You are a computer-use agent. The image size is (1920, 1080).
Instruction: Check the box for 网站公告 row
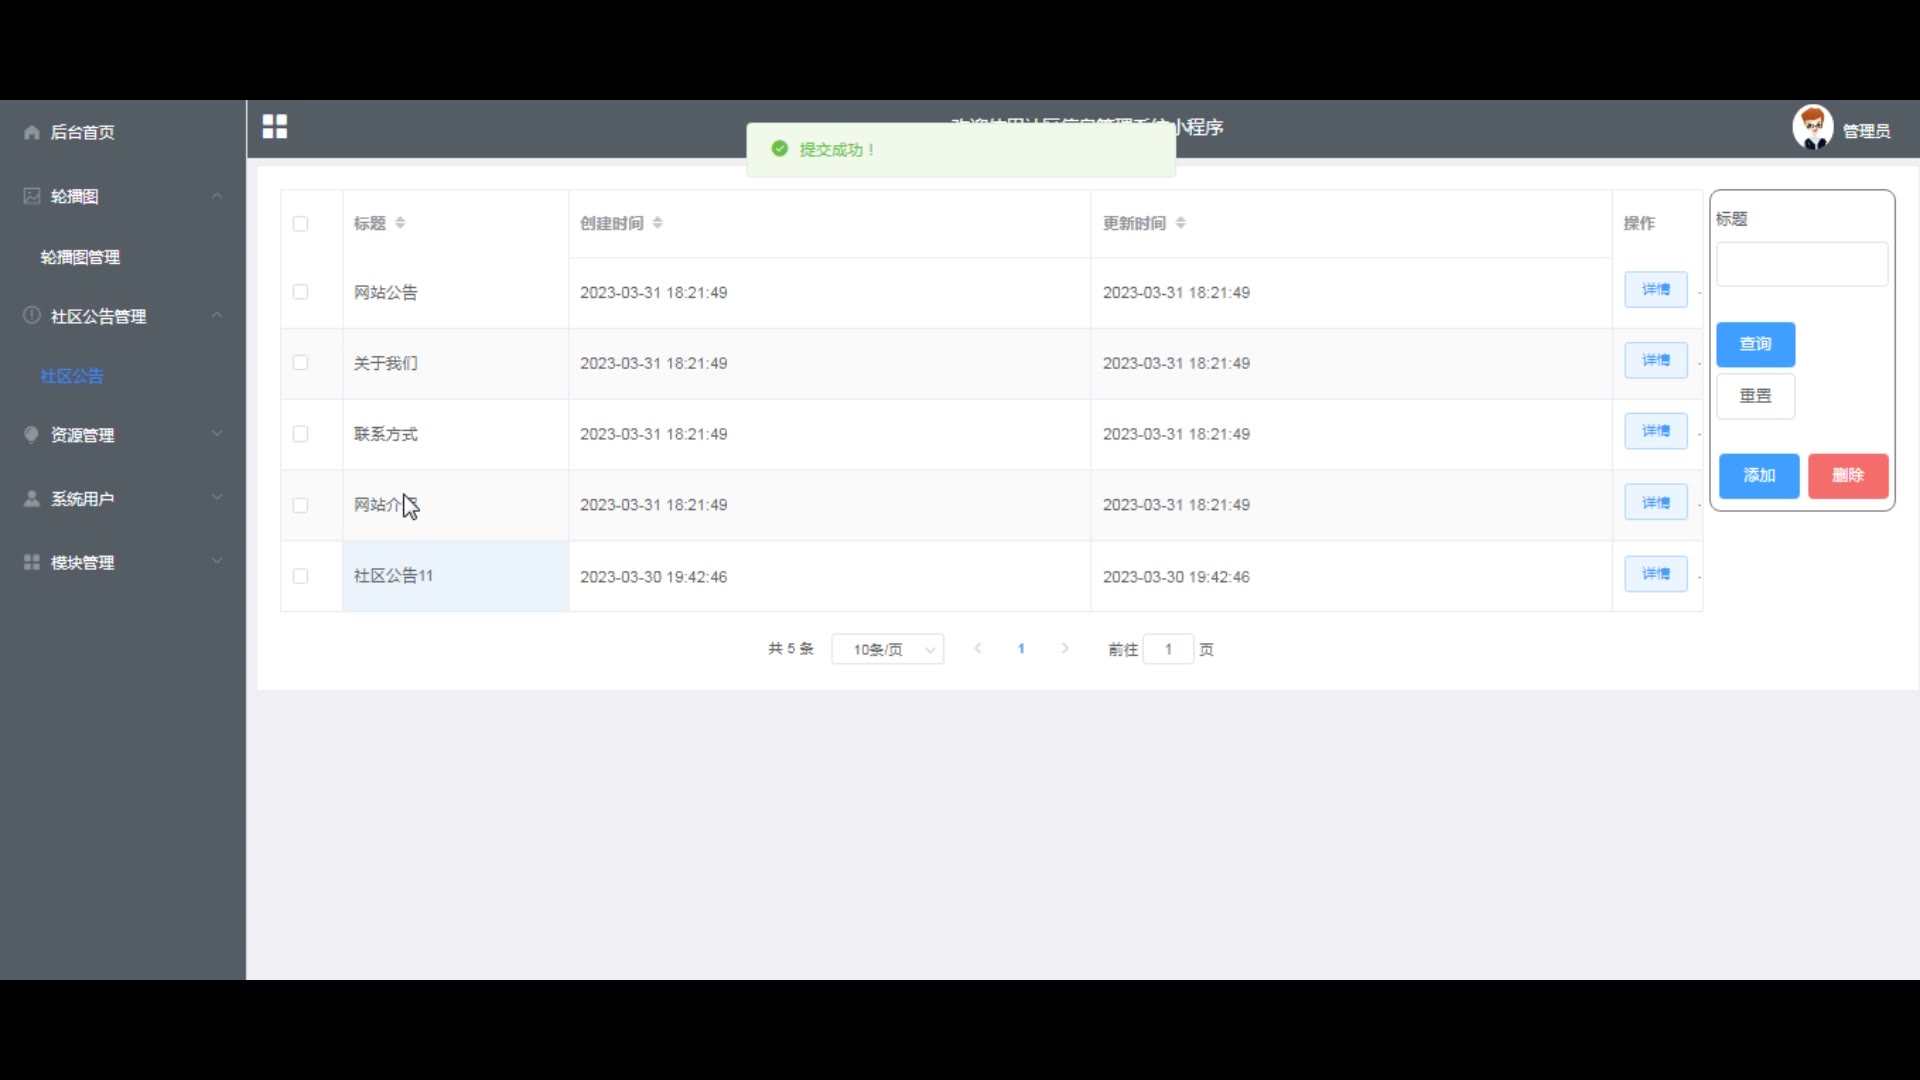[x=300, y=292]
